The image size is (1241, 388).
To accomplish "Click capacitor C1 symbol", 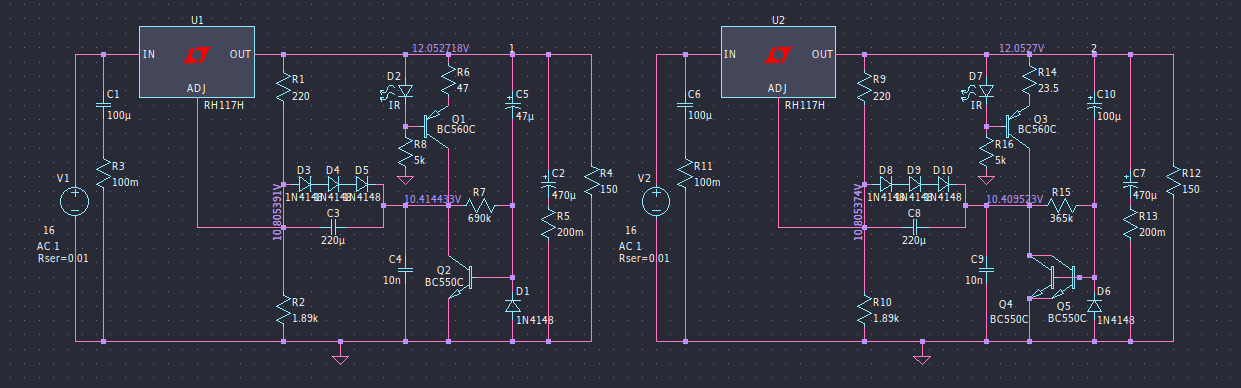I will coord(104,104).
